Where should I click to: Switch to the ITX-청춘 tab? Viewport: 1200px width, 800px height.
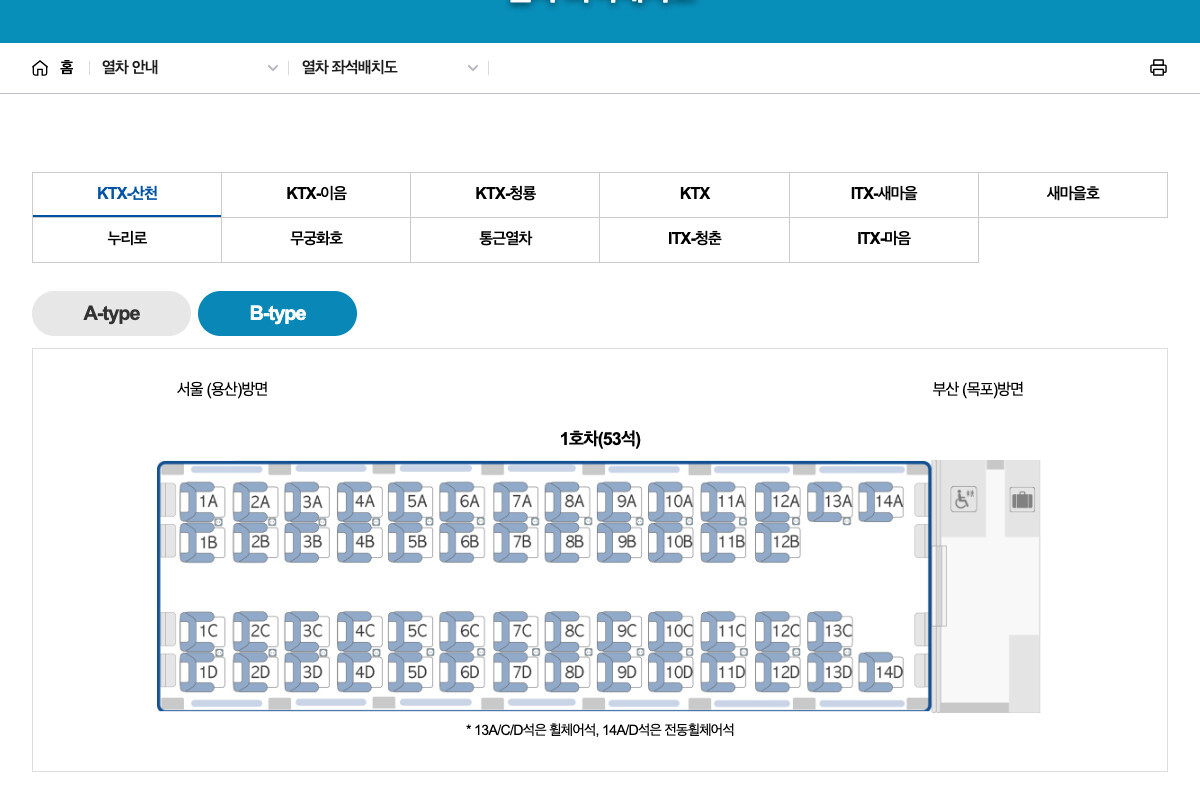694,240
